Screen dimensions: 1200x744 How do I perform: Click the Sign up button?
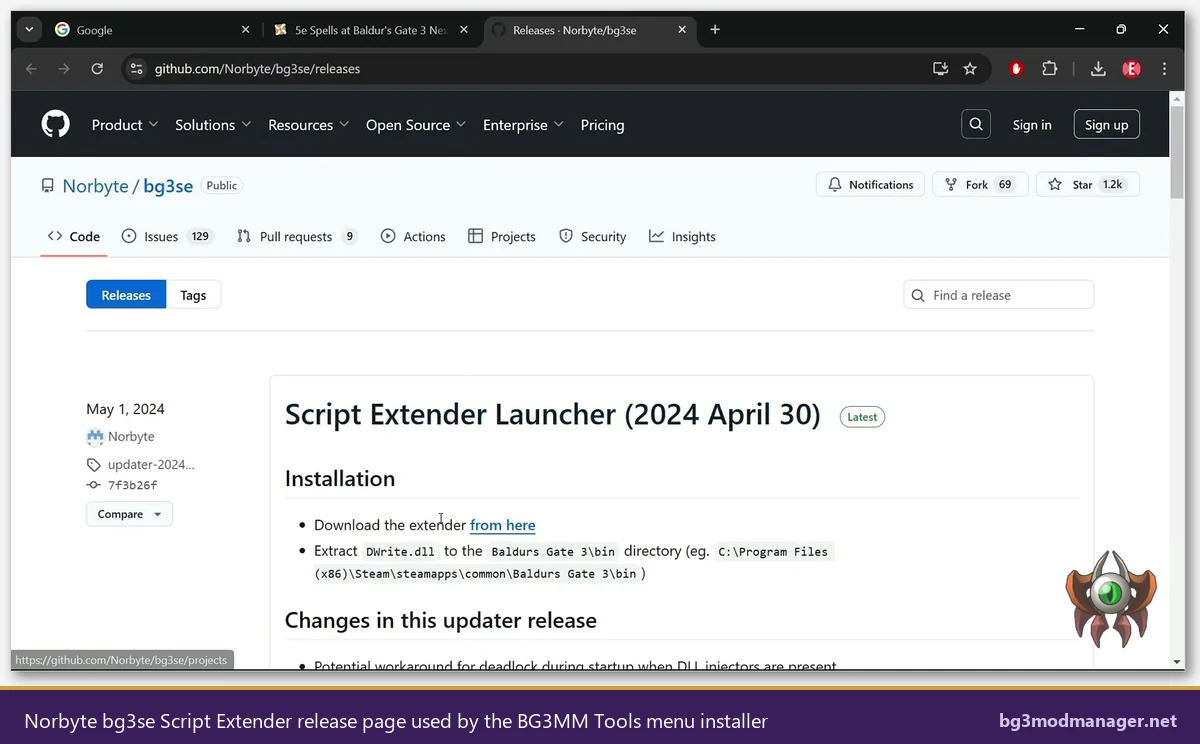tap(1106, 125)
